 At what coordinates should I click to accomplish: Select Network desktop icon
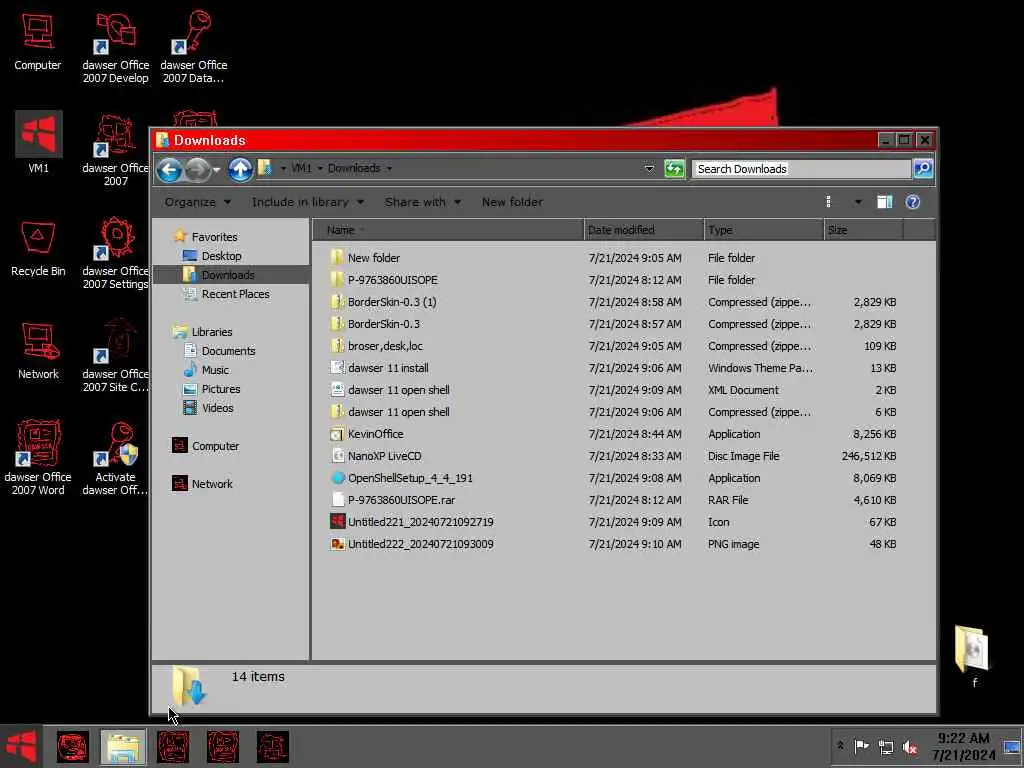coord(38,351)
